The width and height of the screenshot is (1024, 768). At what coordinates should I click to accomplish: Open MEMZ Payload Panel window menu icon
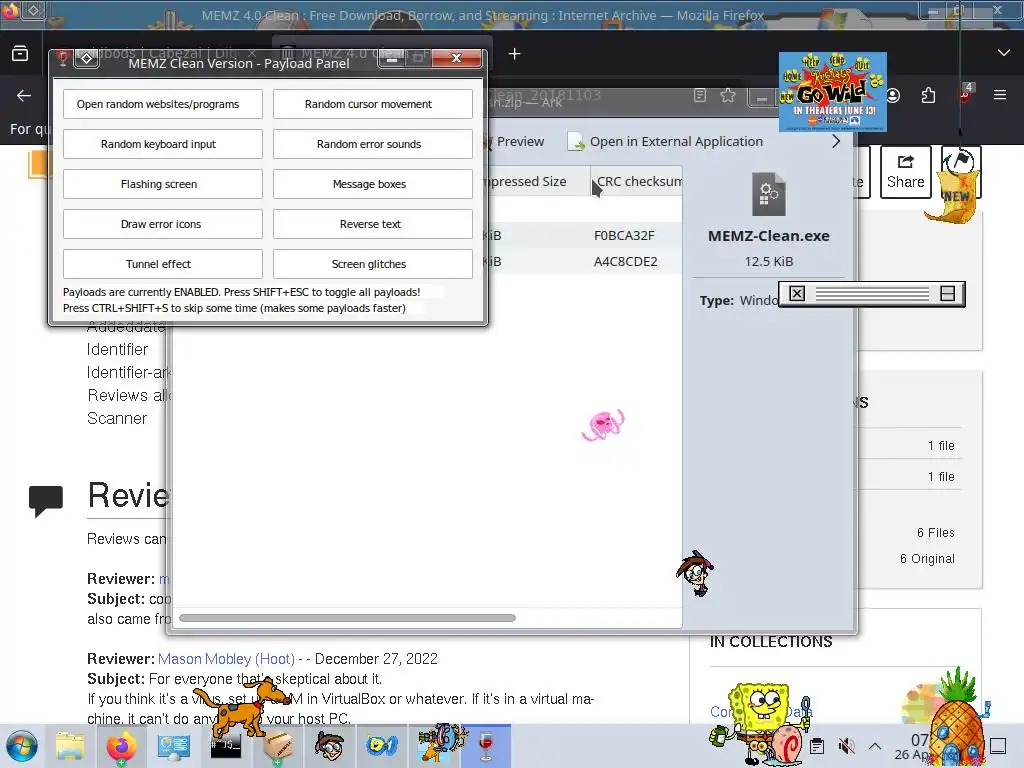pyautogui.click(x=86, y=59)
